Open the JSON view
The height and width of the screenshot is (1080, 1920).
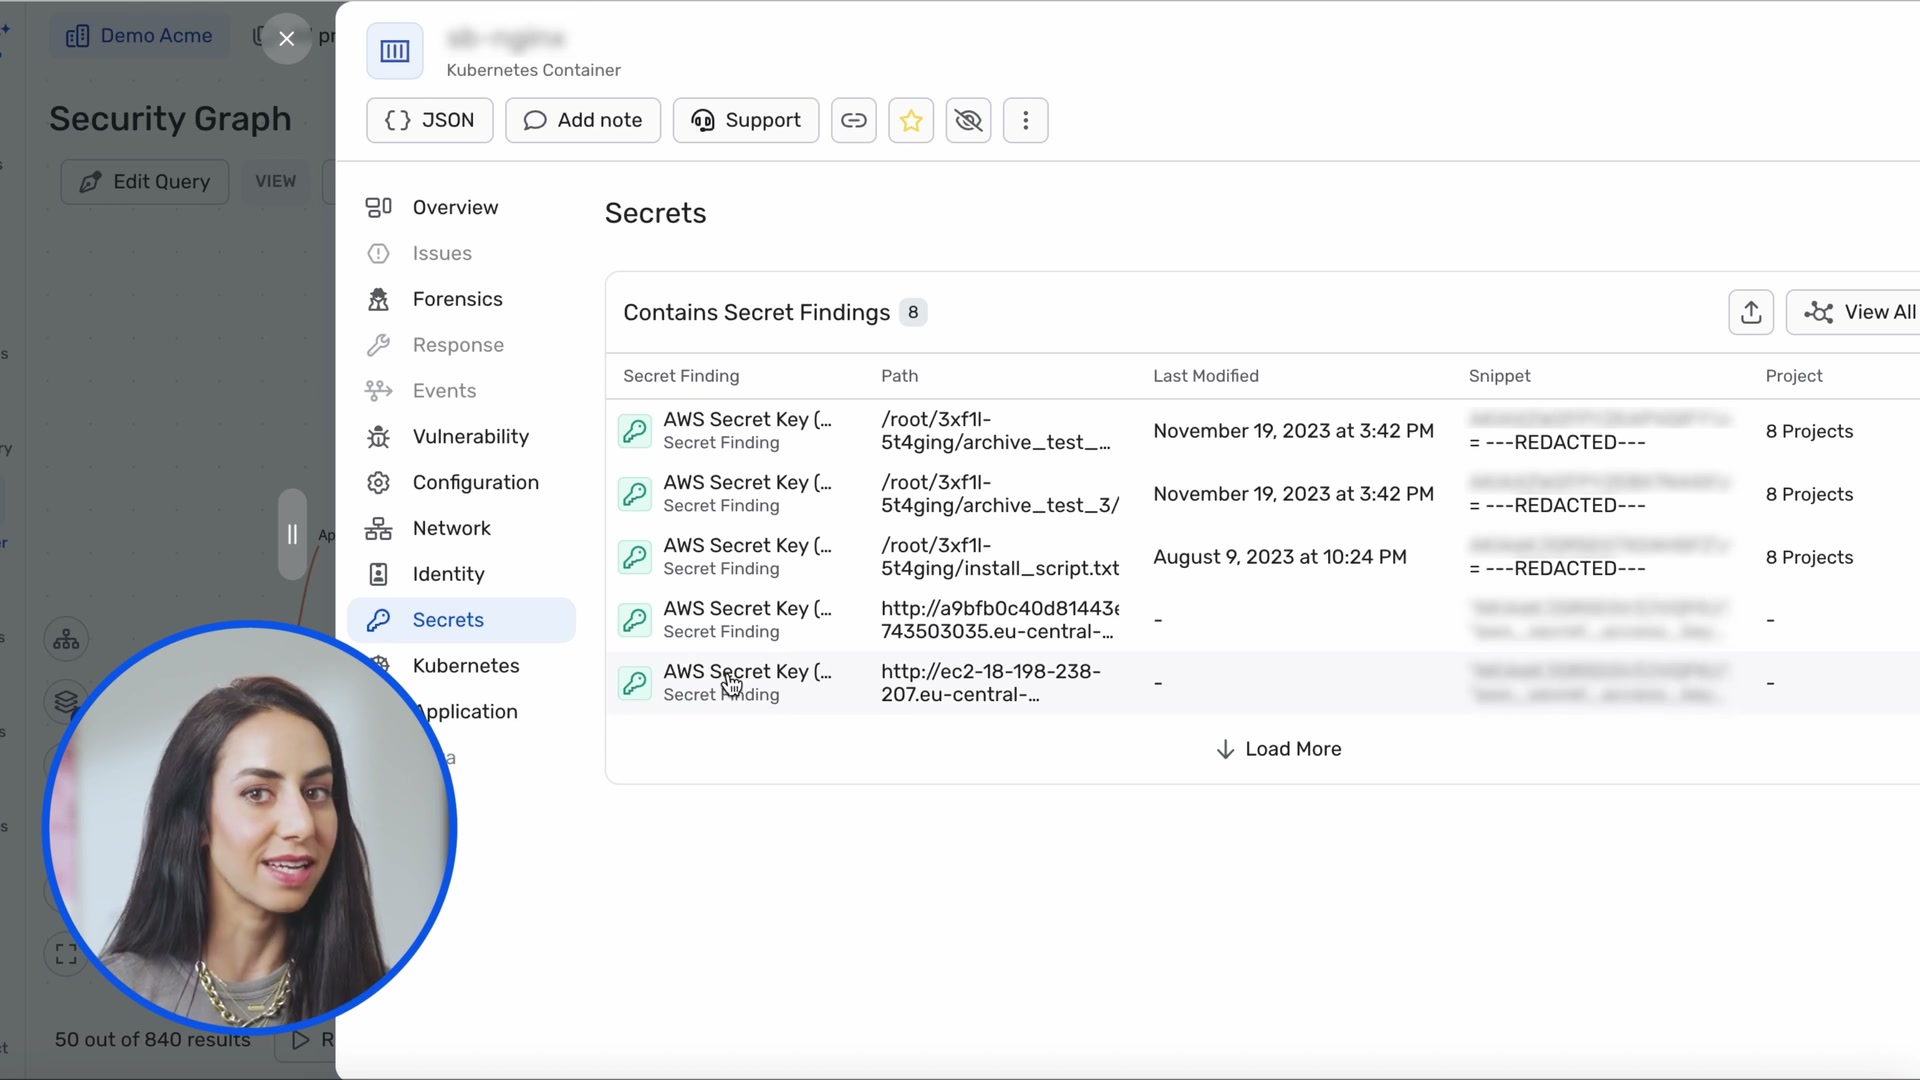click(x=429, y=120)
